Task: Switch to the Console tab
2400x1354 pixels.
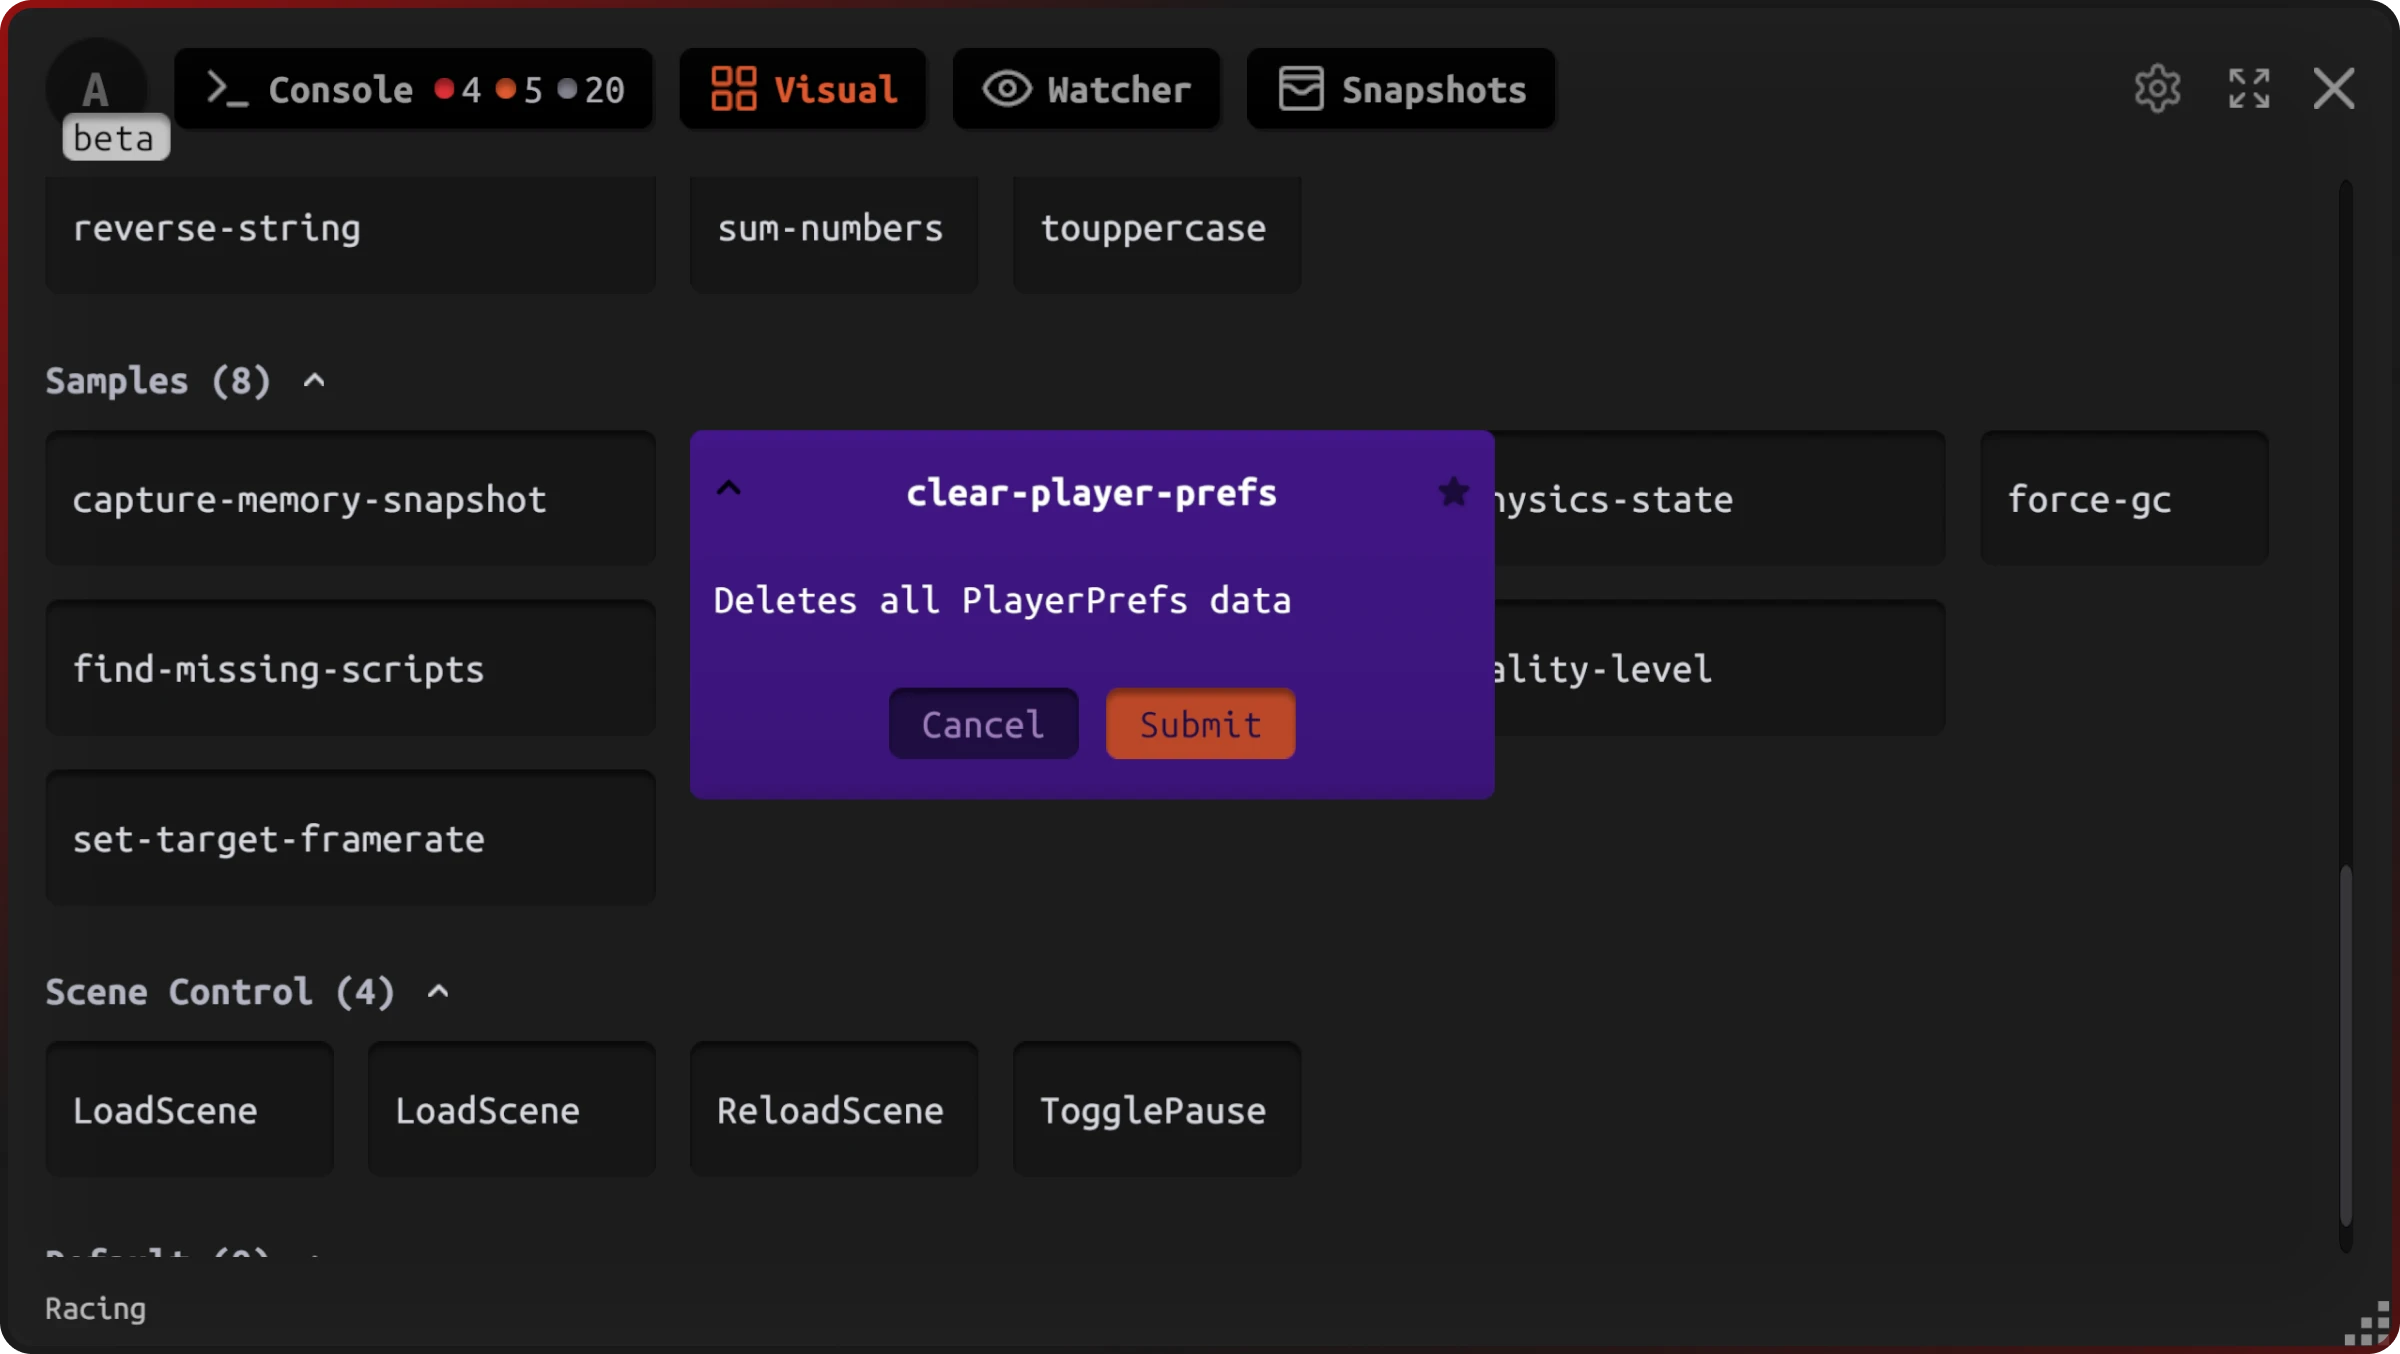Action: click(x=413, y=89)
